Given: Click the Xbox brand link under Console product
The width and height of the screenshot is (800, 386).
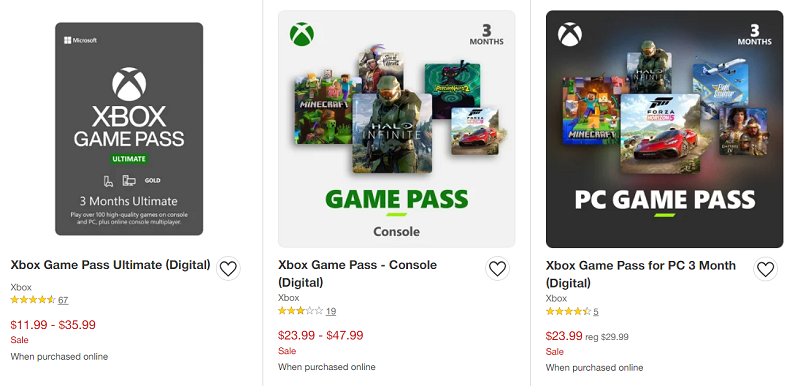Looking at the screenshot, I should pos(289,298).
